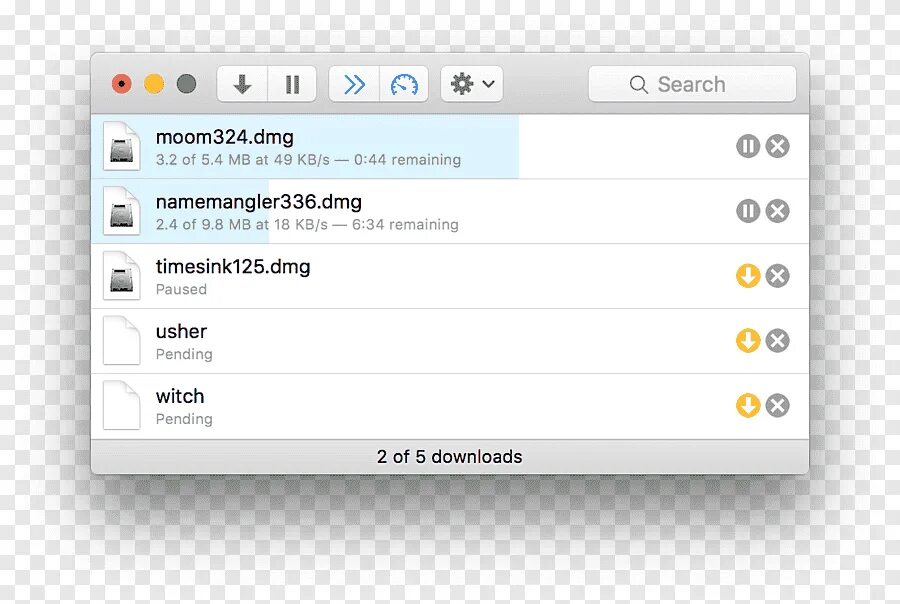Pause the namemangler336.dmg download
Screen dimensions: 900x604
748,211
